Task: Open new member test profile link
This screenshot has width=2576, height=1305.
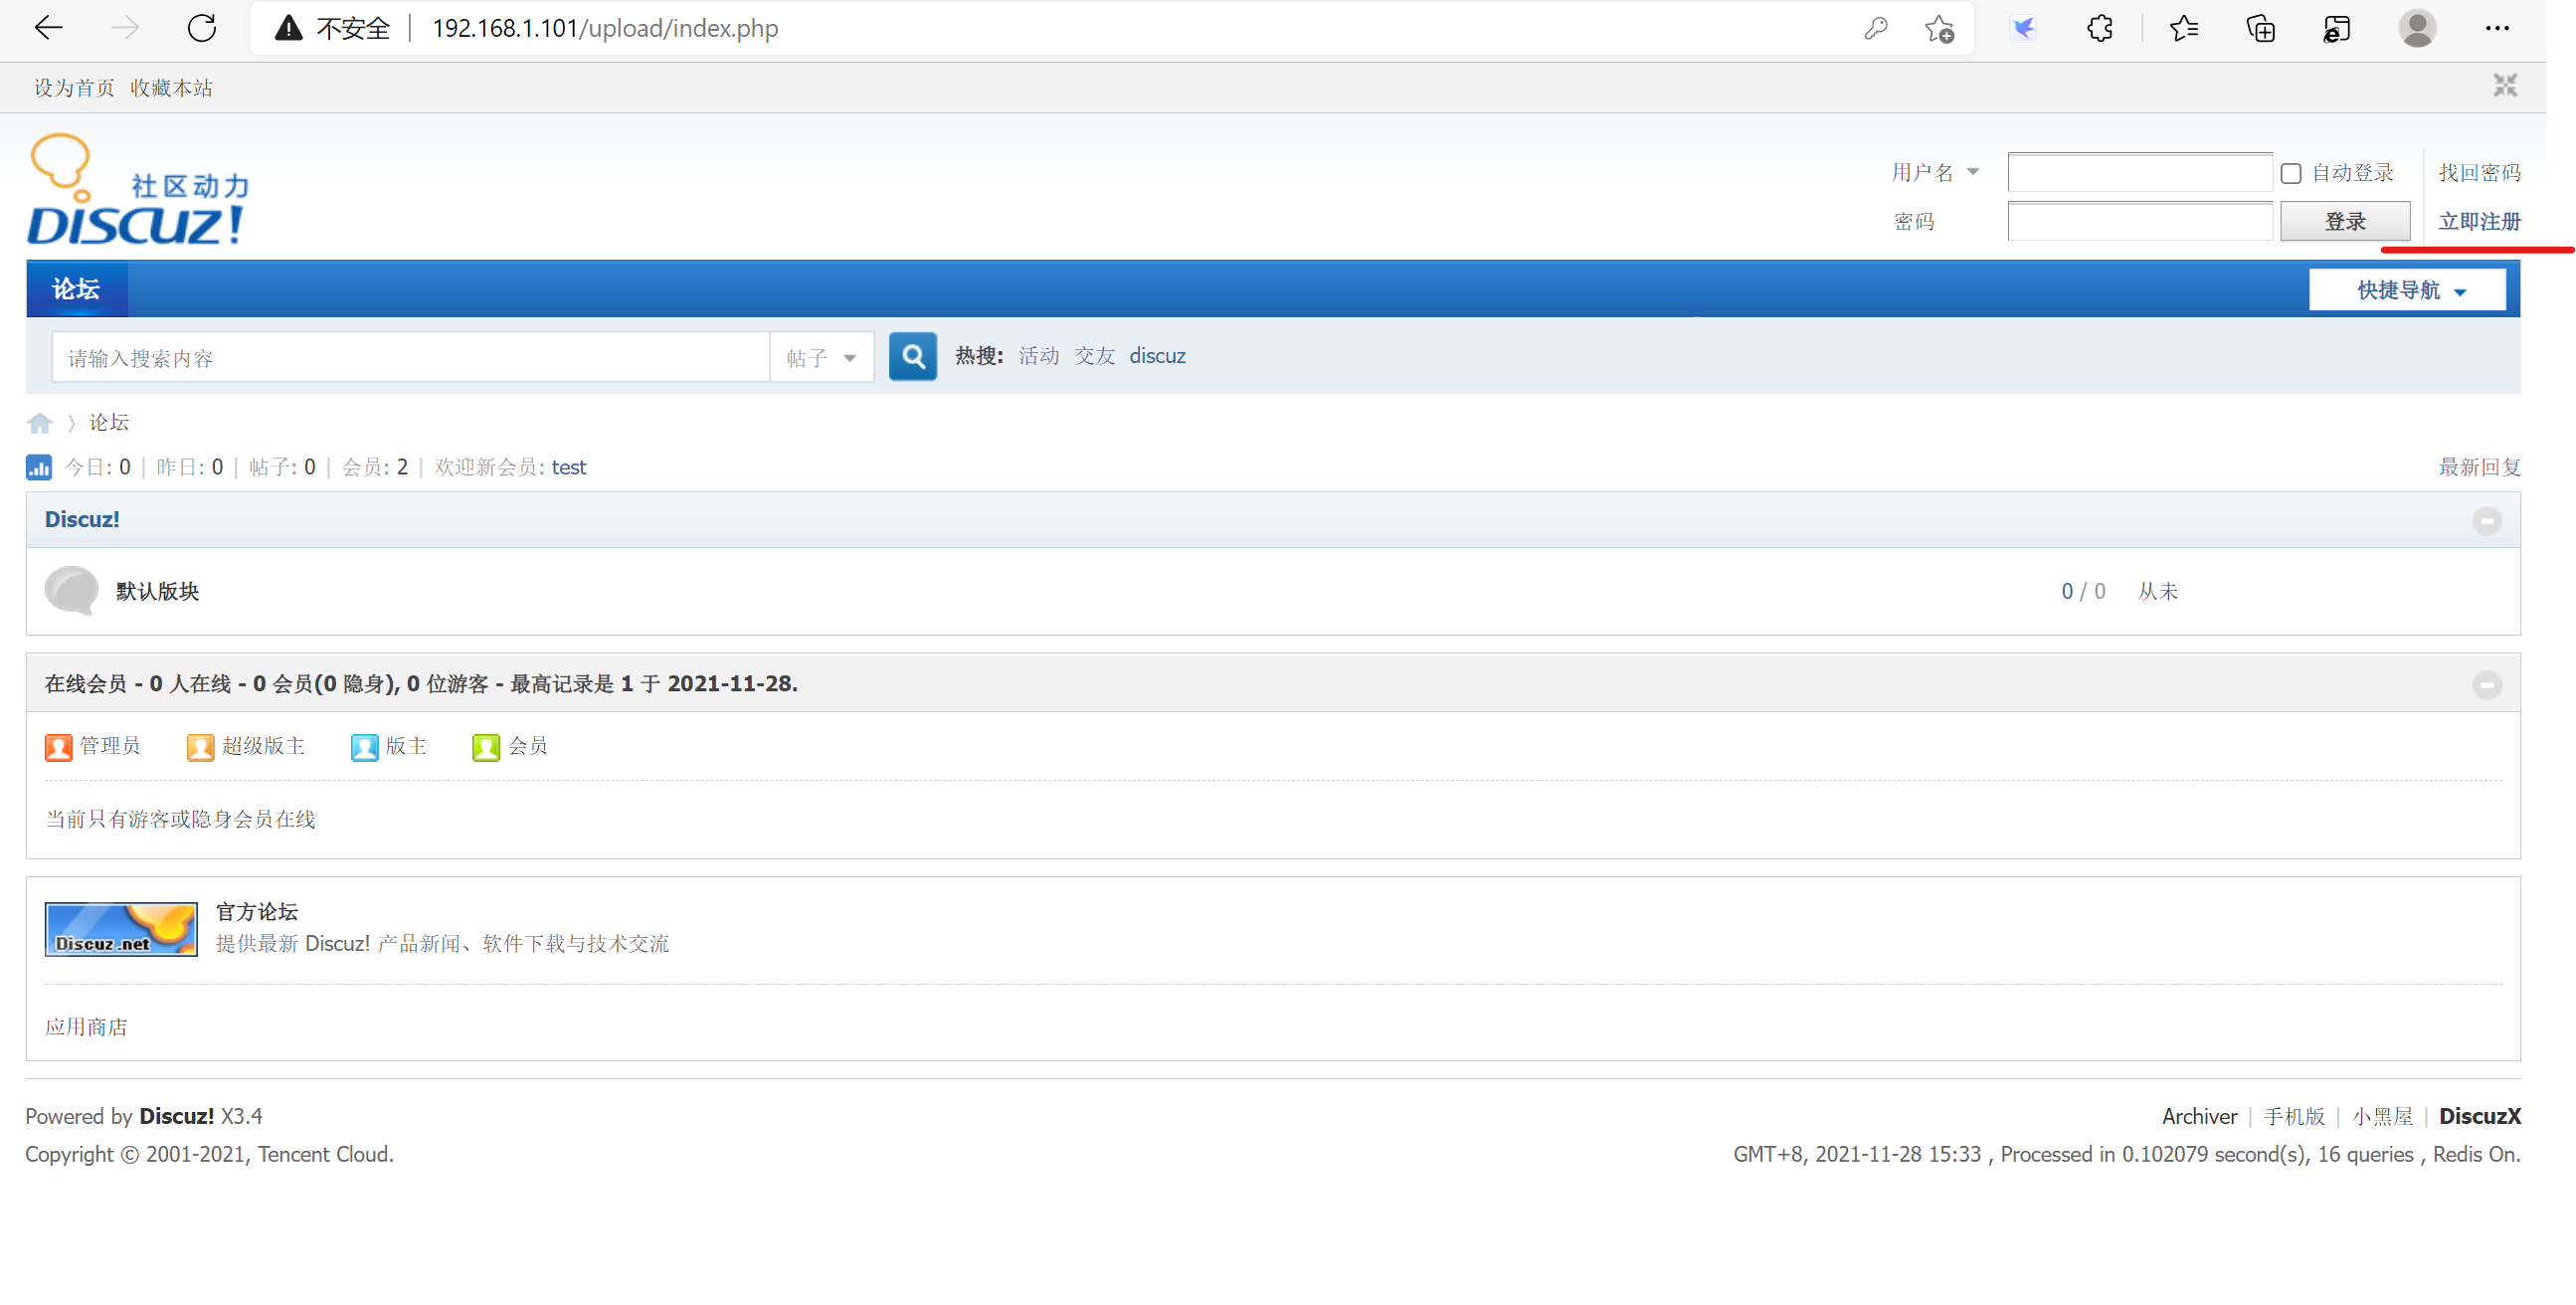Action: (568, 467)
